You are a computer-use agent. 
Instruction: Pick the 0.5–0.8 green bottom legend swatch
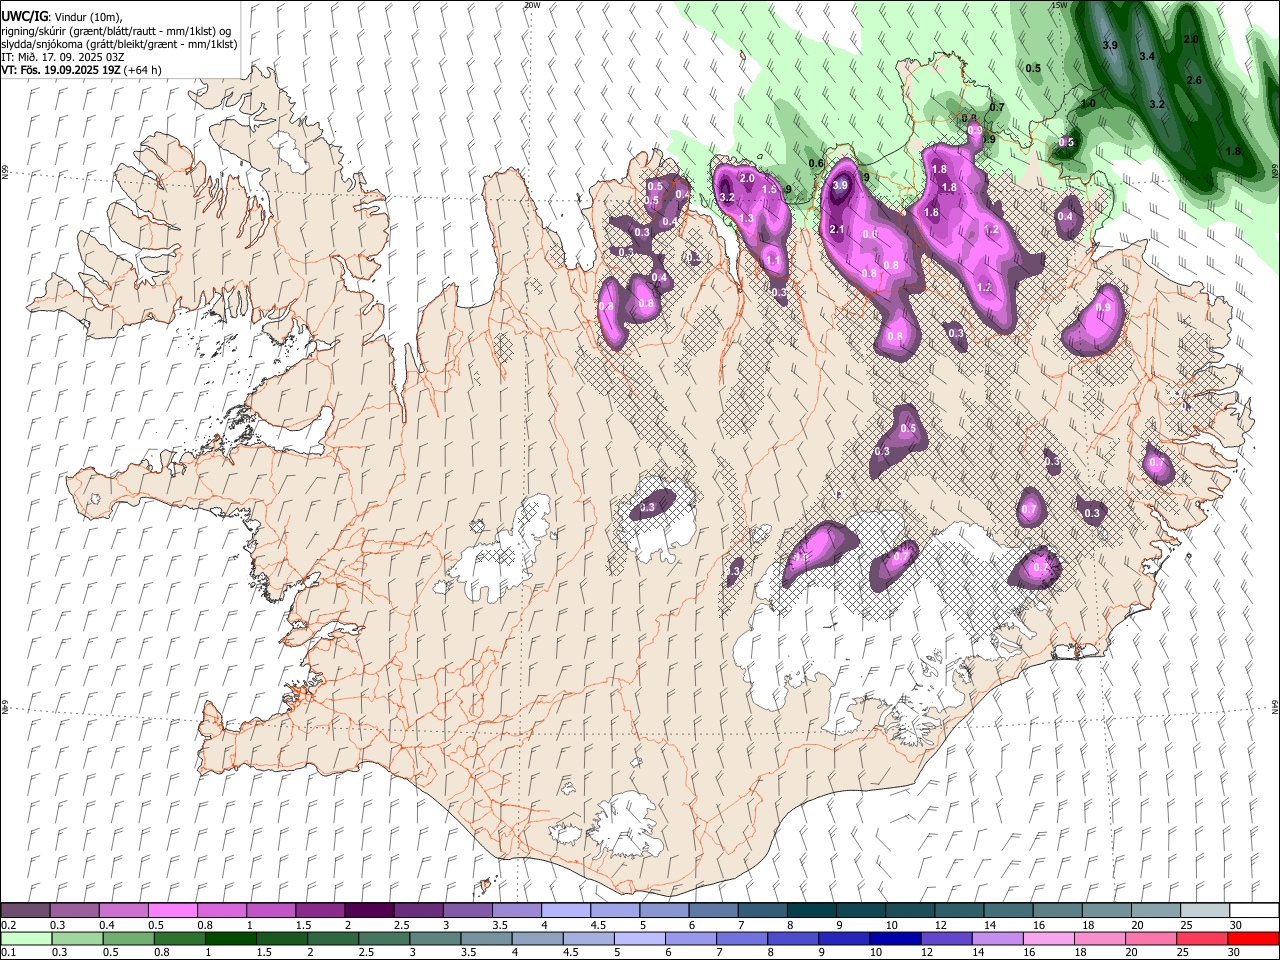coord(128,939)
